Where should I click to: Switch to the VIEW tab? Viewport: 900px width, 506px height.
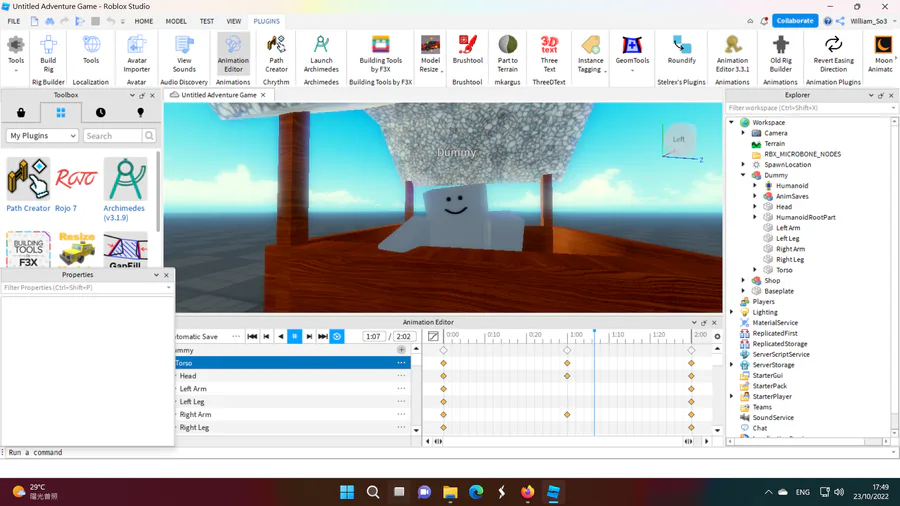(x=234, y=21)
